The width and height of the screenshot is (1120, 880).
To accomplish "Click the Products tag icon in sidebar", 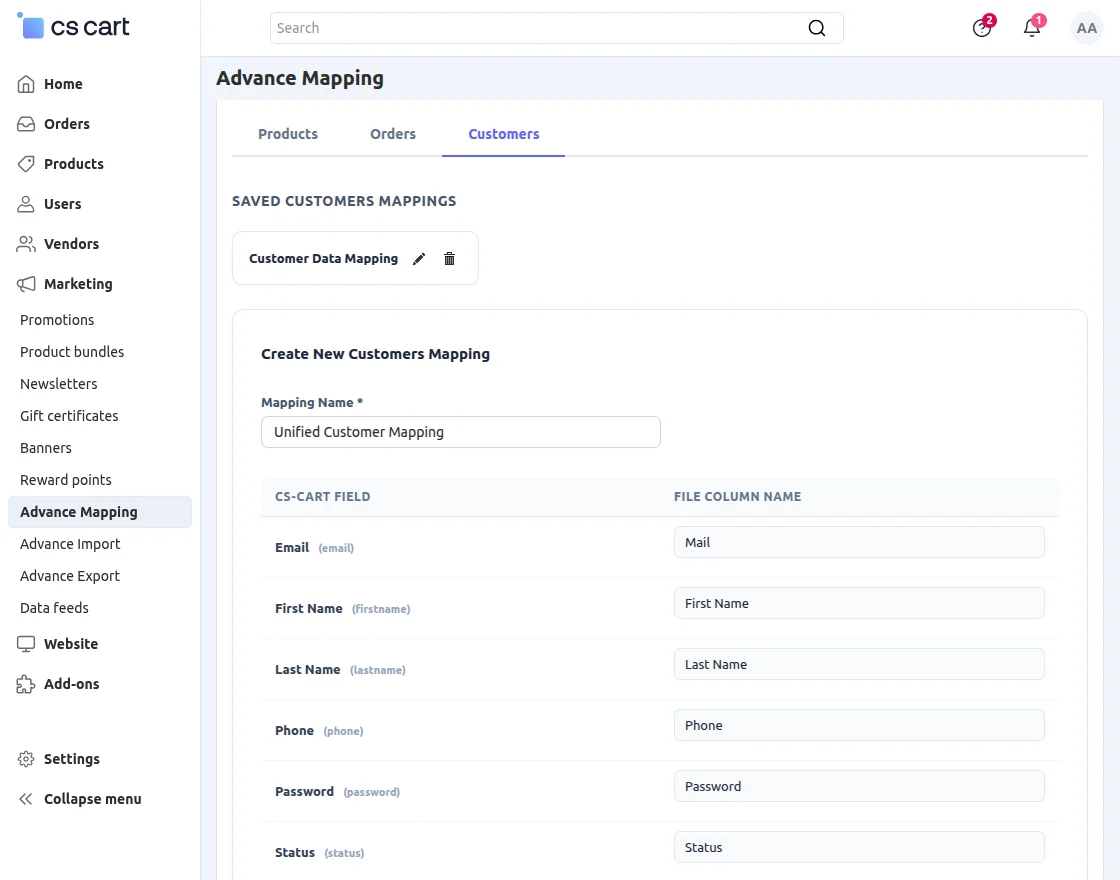I will coord(26,164).
